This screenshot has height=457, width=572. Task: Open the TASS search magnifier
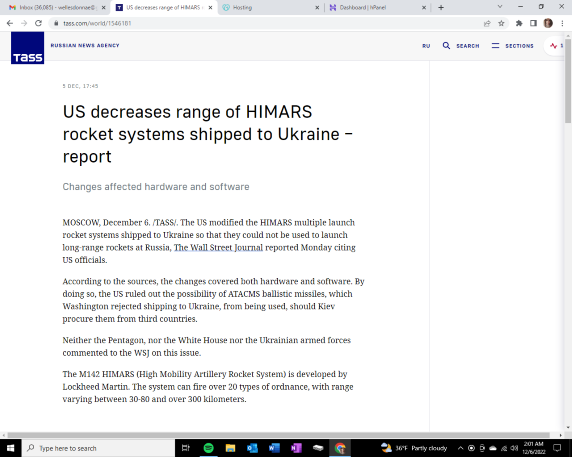[x=446, y=46]
